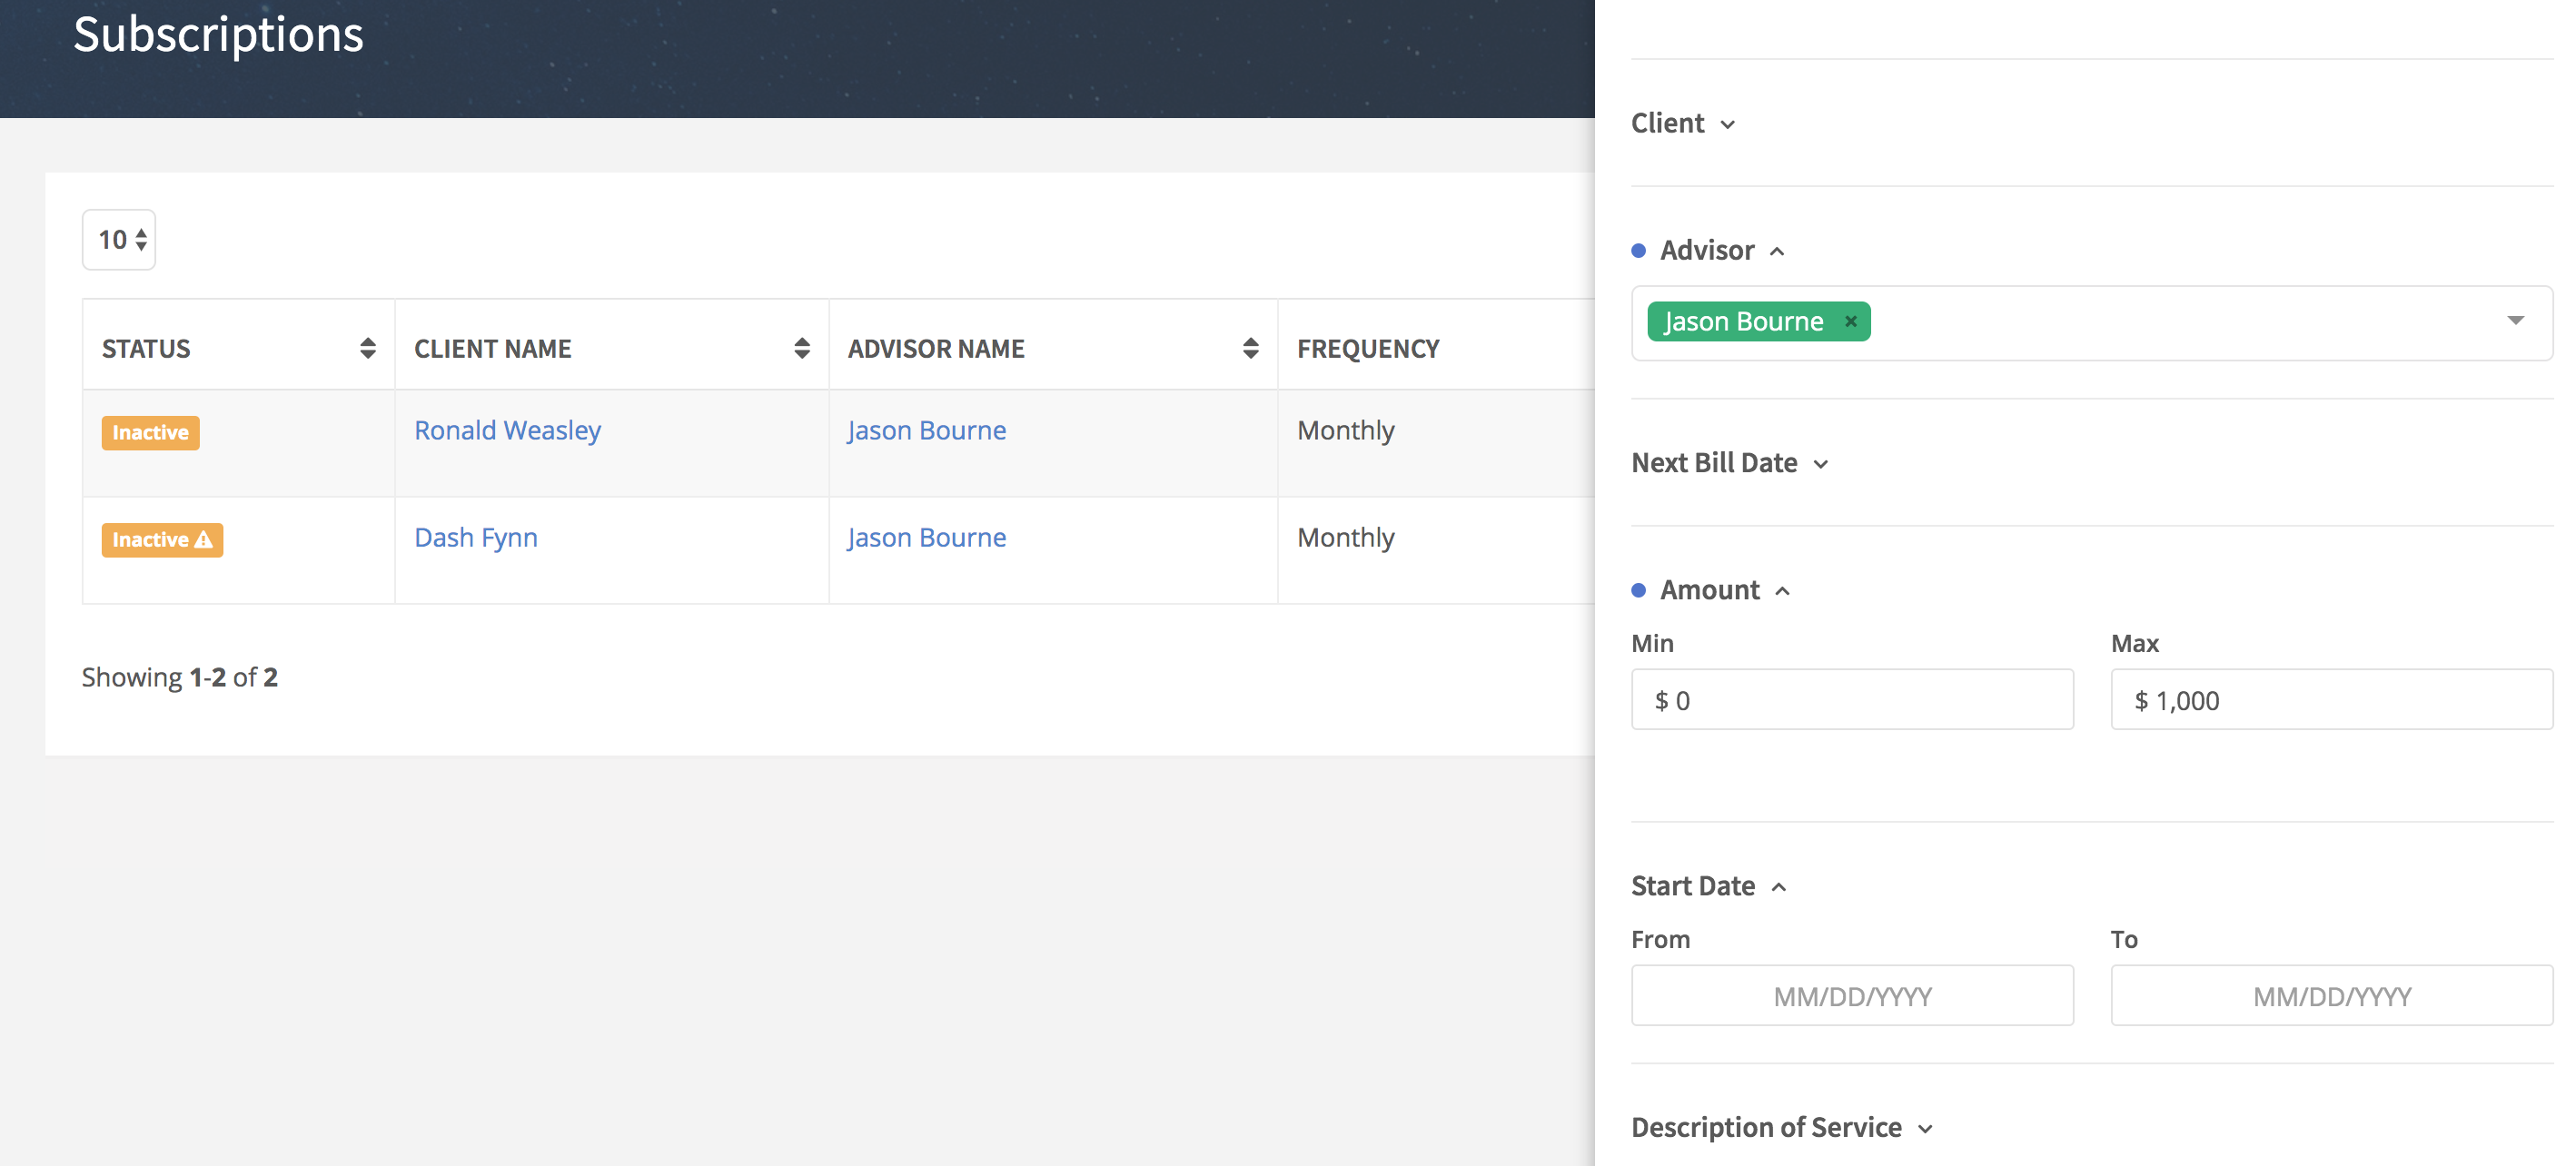Click the sort arrow on STATUS column
The width and height of the screenshot is (2576, 1166).
[368, 347]
